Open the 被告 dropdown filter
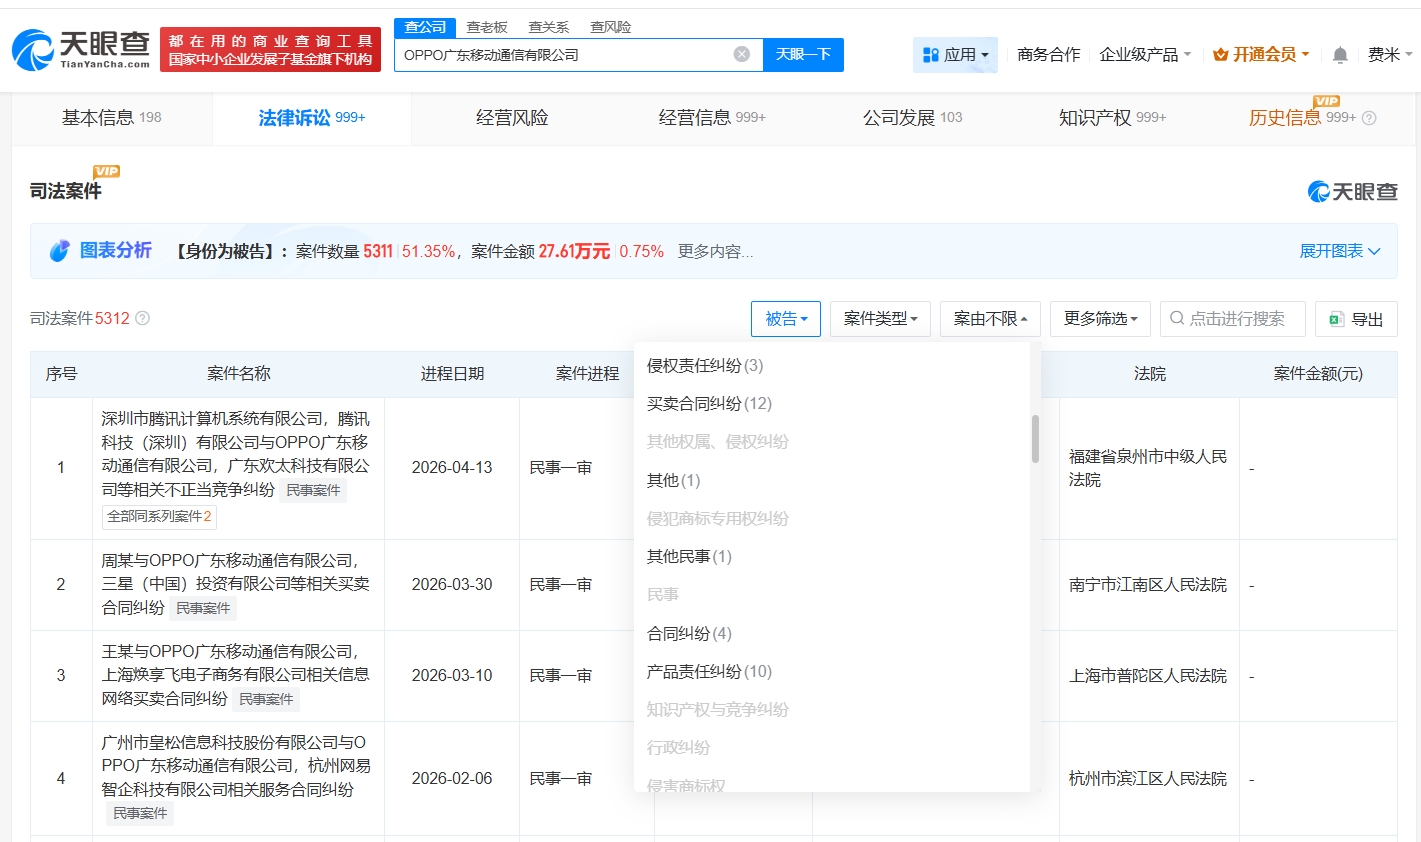The height and width of the screenshot is (842, 1421). pyautogui.click(x=786, y=319)
